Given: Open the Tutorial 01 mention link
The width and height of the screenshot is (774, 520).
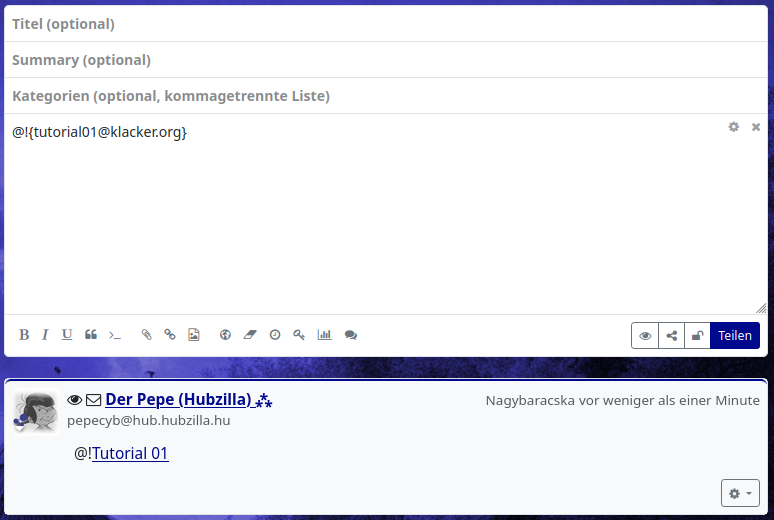Looking at the screenshot, I should point(130,454).
